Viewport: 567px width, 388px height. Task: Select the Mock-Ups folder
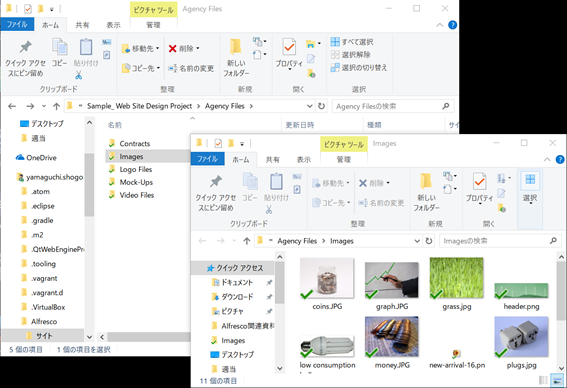point(136,182)
